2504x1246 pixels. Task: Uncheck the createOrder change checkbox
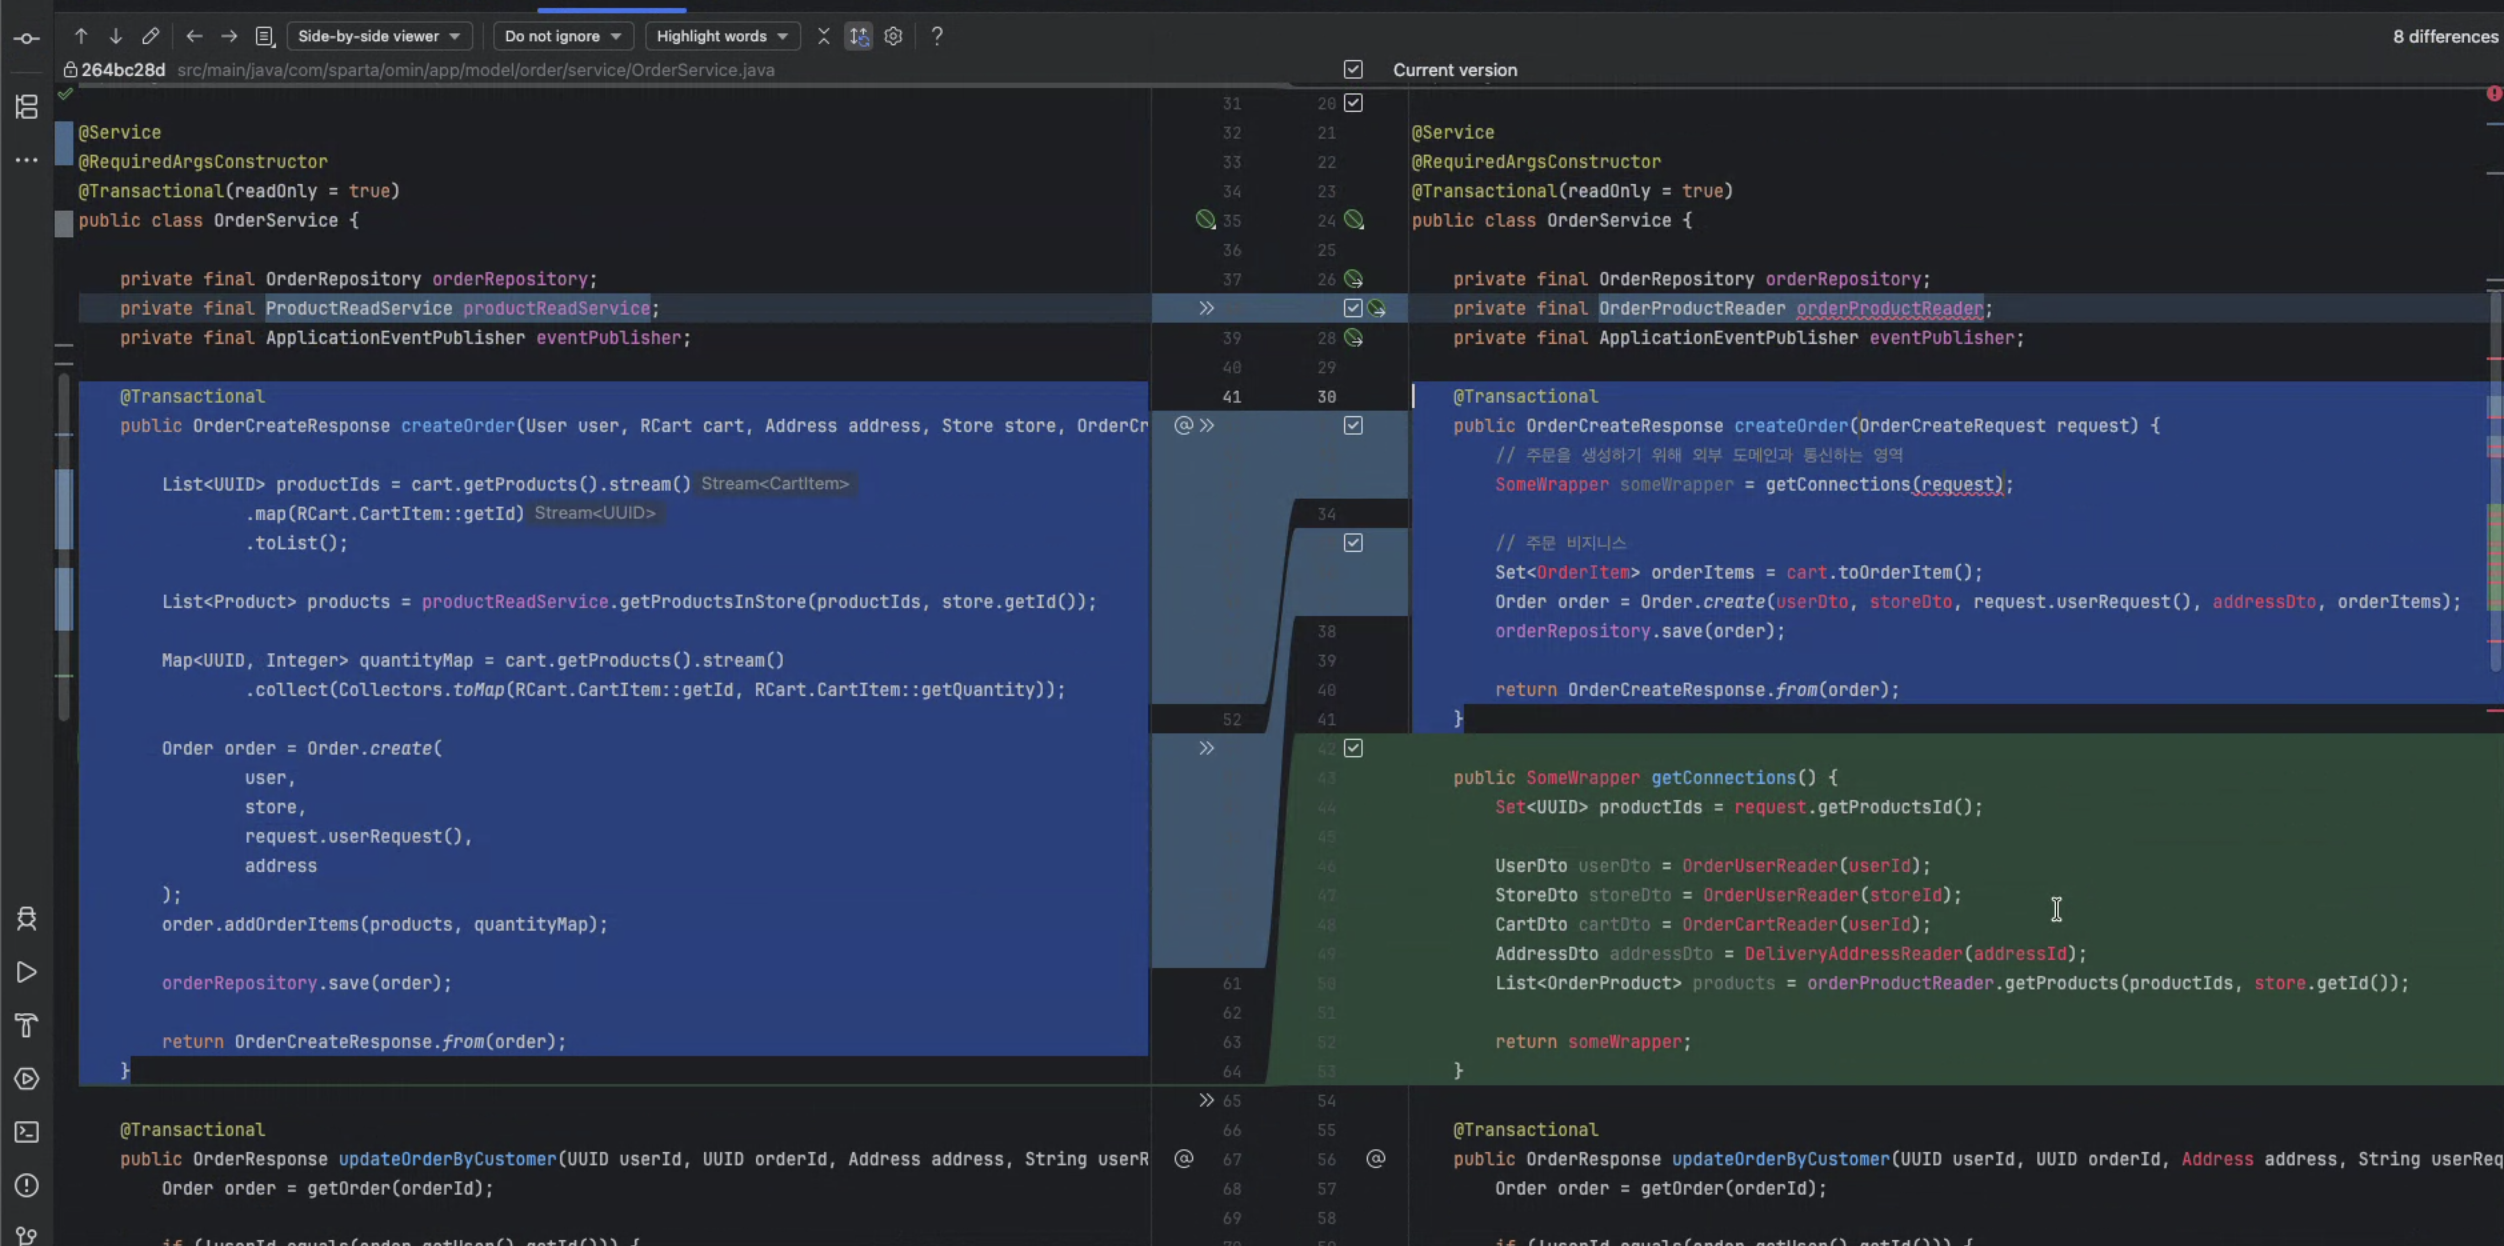(x=1353, y=425)
